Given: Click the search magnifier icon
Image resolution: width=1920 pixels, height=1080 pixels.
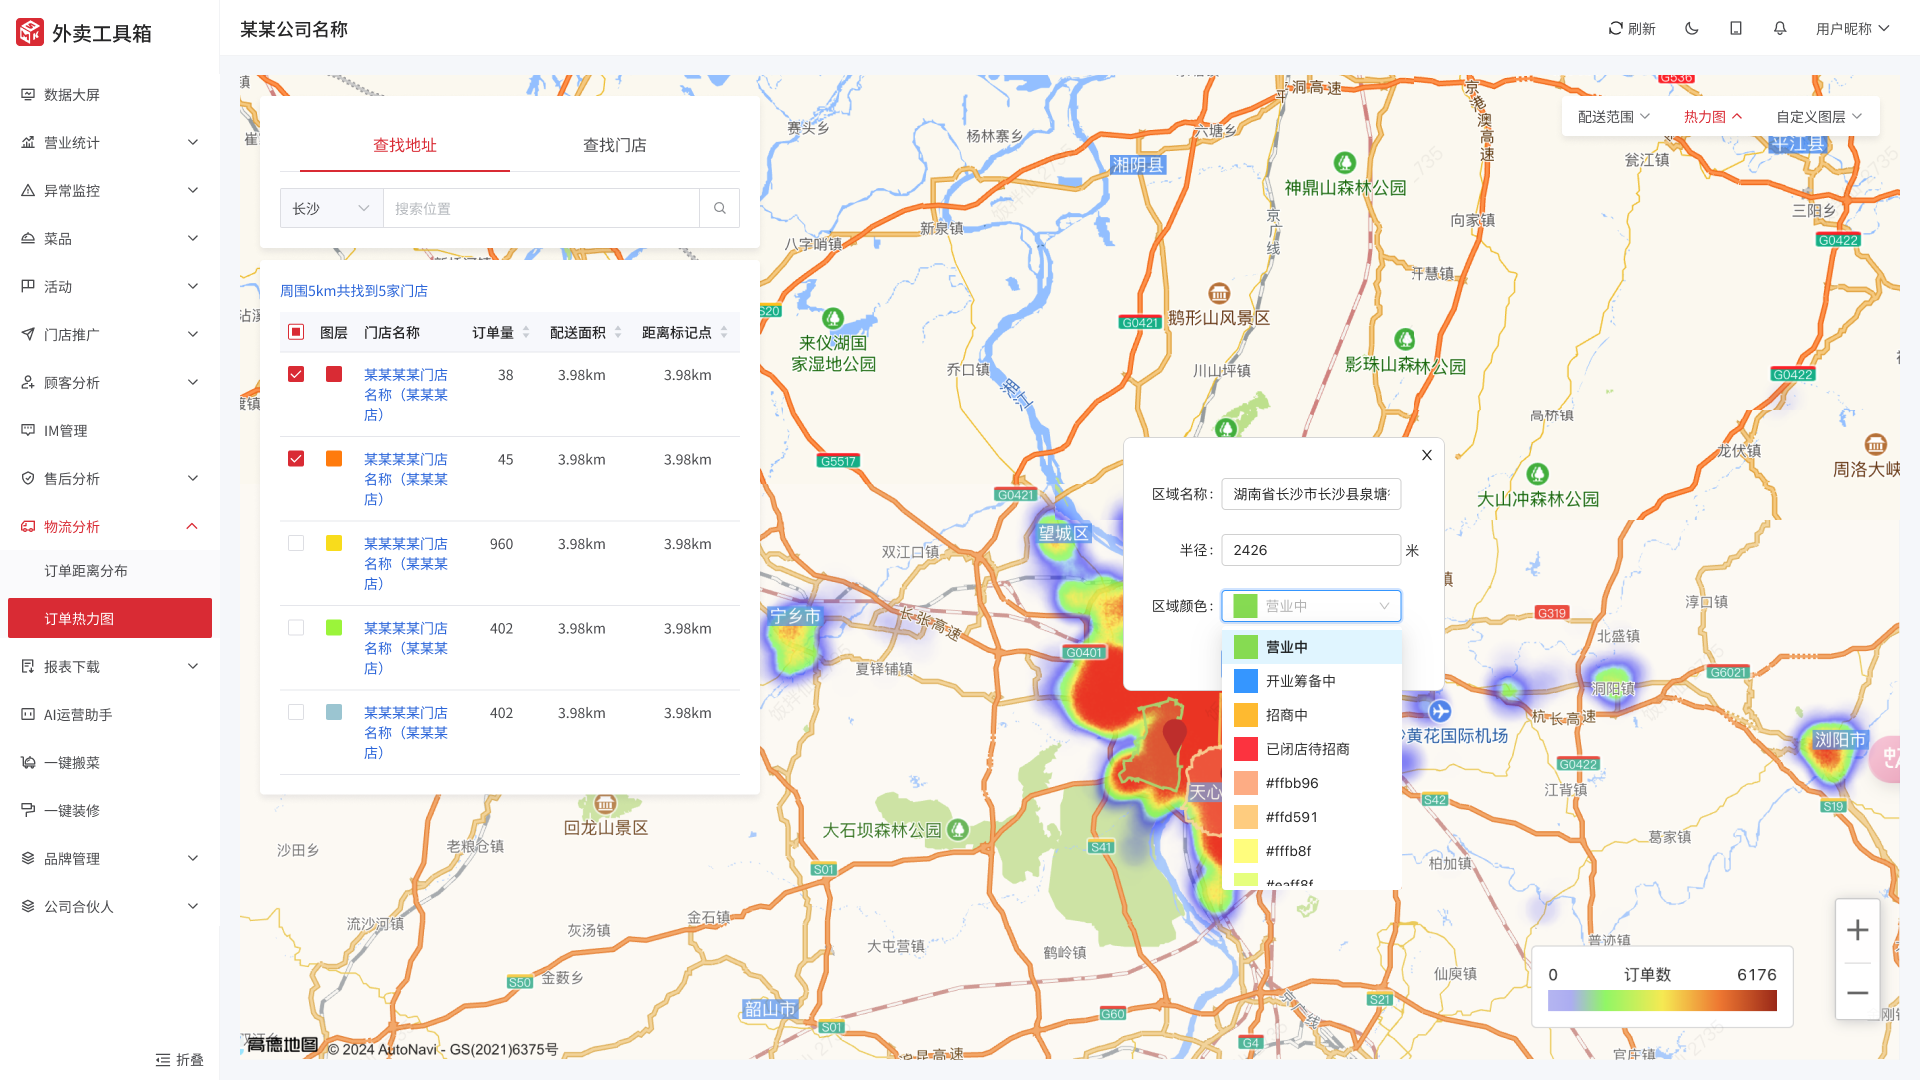Looking at the screenshot, I should (x=720, y=208).
